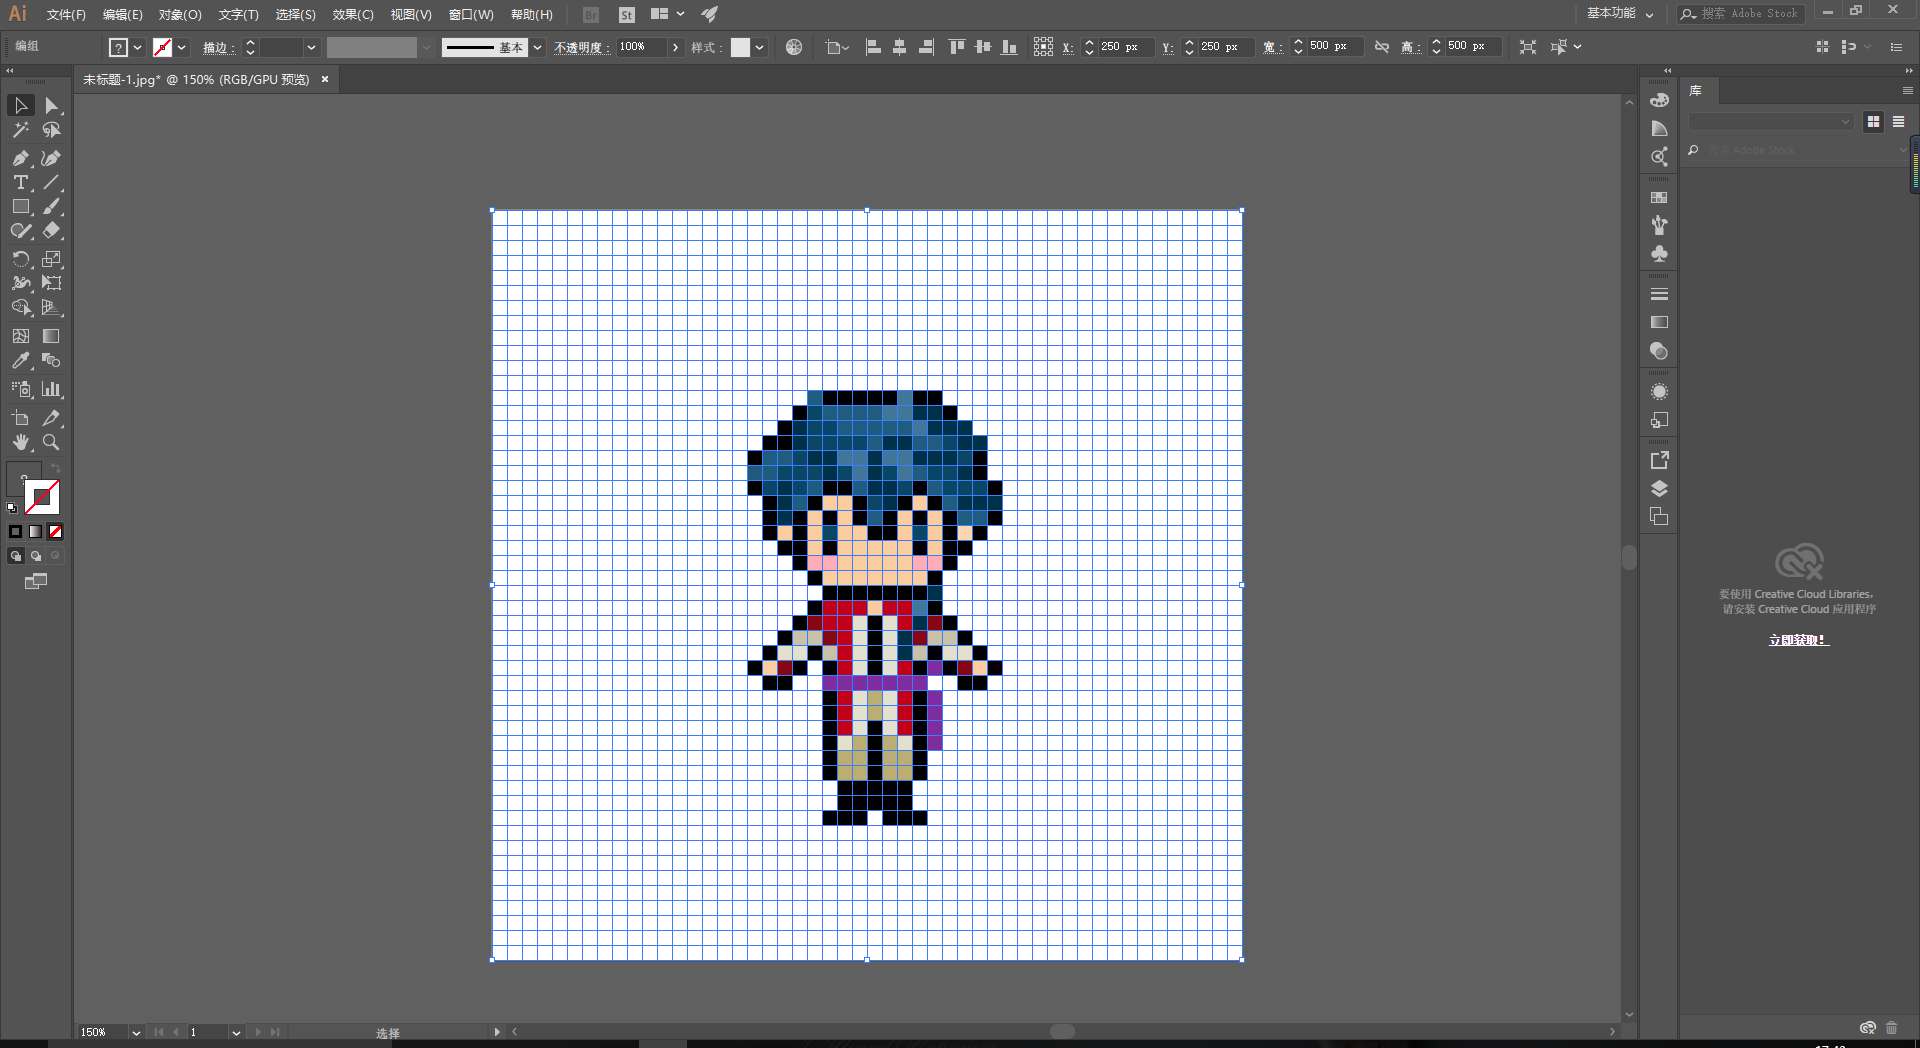The height and width of the screenshot is (1048, 1920).
Task: Select the Direct Selection tool
Action: pos(52,106)
